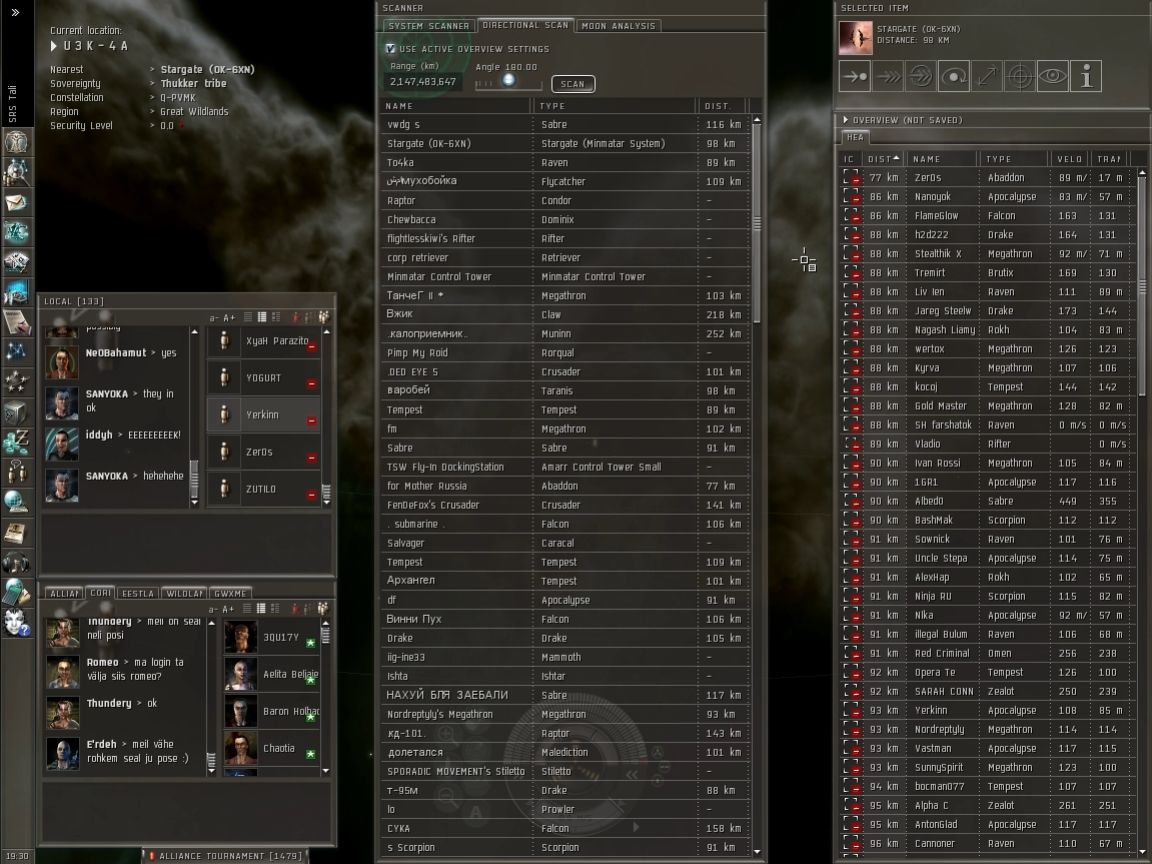Click Approach icon for selected stargate
The image size is (1152, 864).
pos(855,76)
